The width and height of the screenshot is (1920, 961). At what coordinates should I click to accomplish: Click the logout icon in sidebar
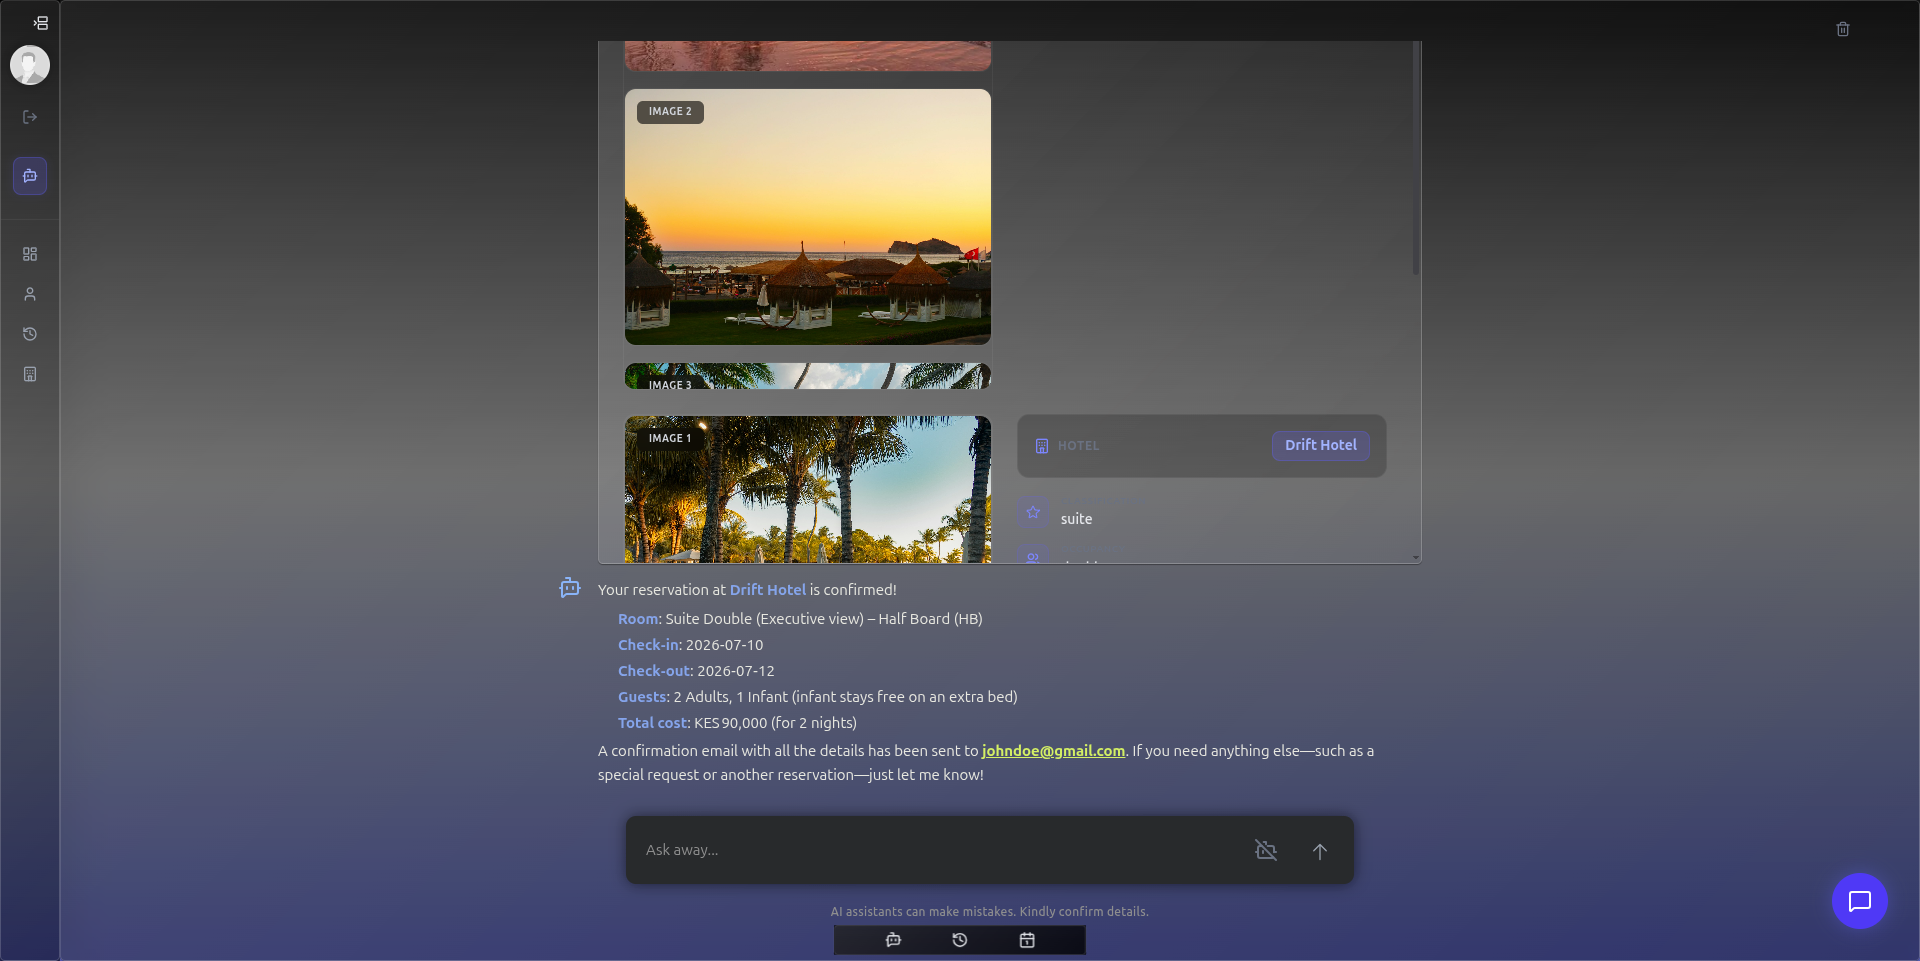tap(30, 117)
